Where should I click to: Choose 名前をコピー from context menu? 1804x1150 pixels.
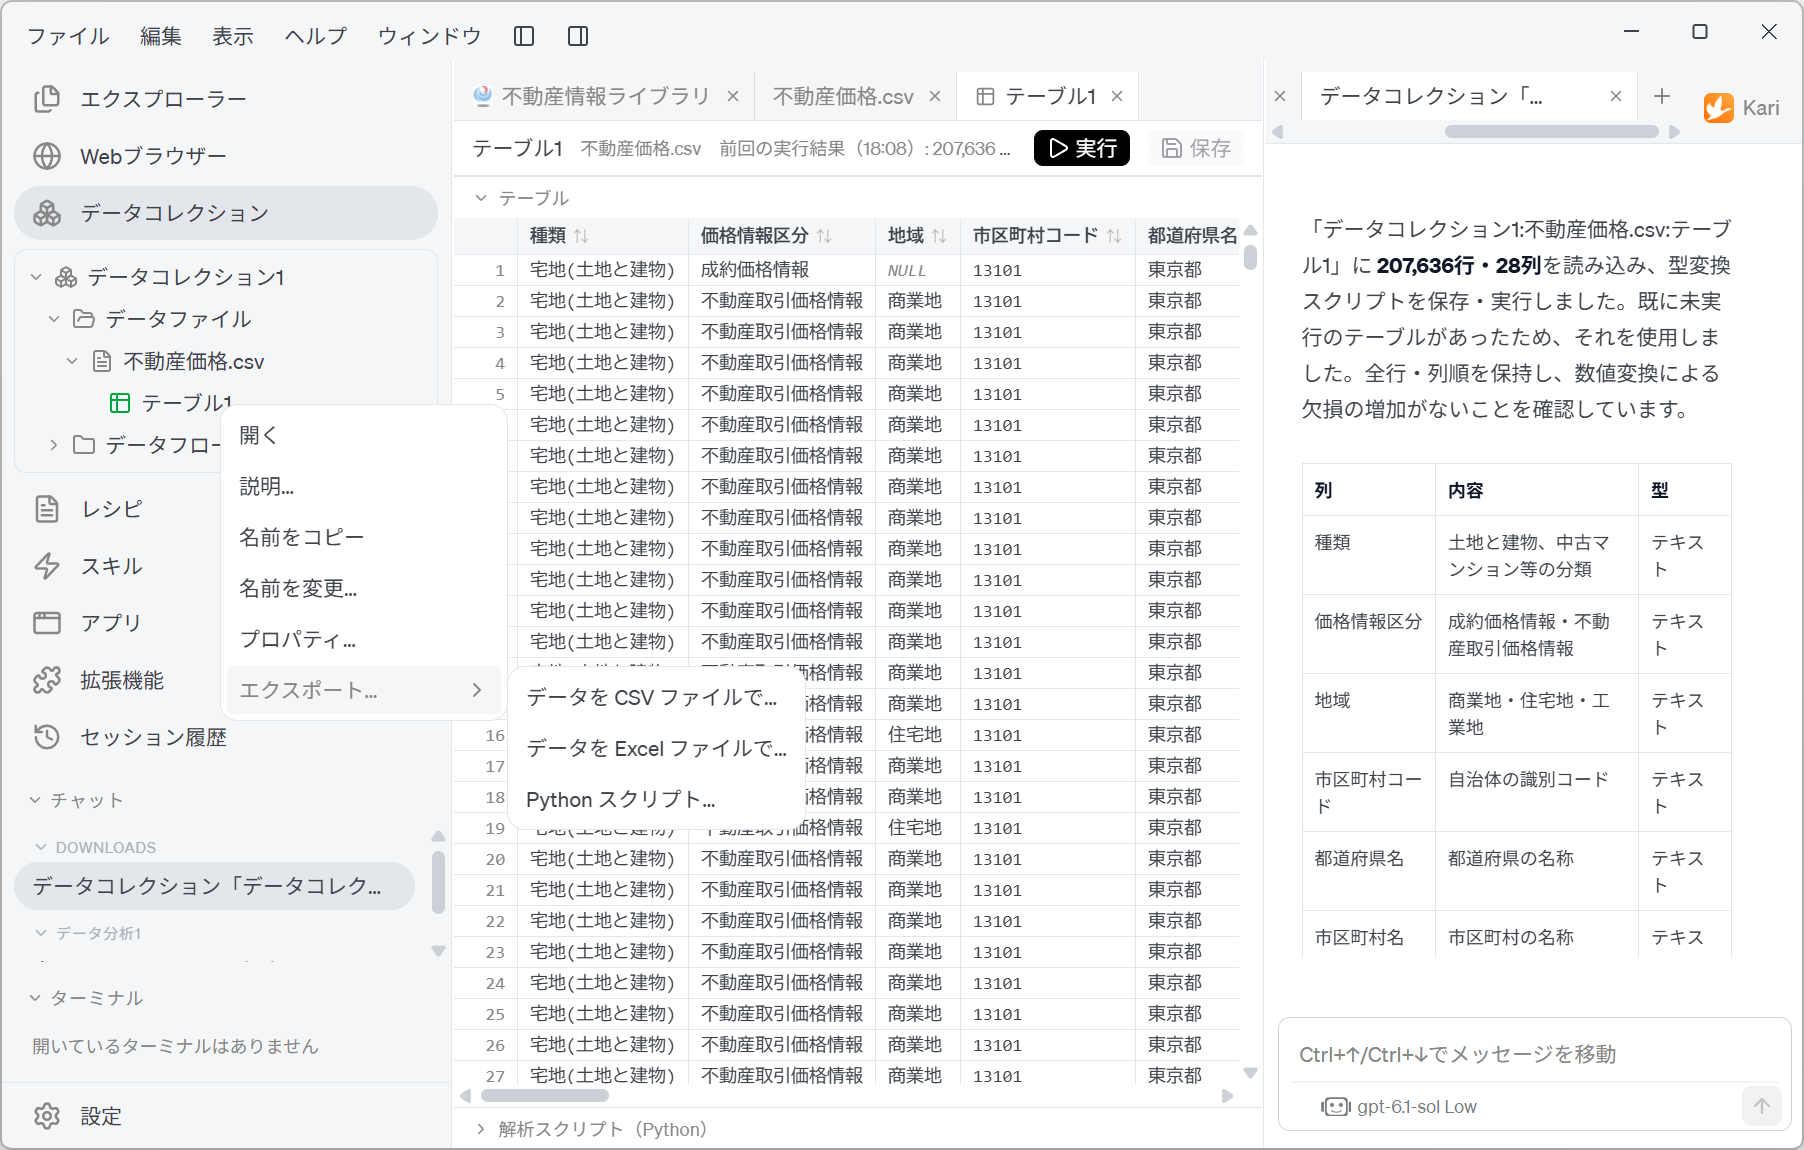364,538
